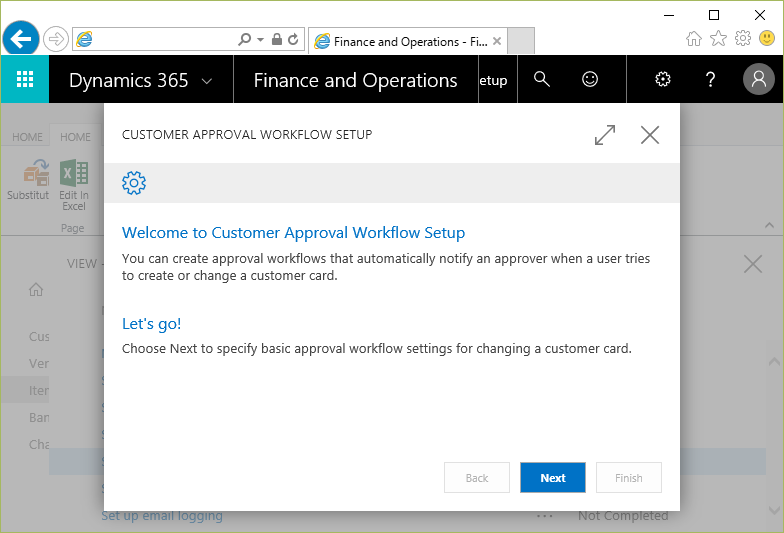Open the settings gear in black header
Screen dimensions: 784x533
(663, 79)
